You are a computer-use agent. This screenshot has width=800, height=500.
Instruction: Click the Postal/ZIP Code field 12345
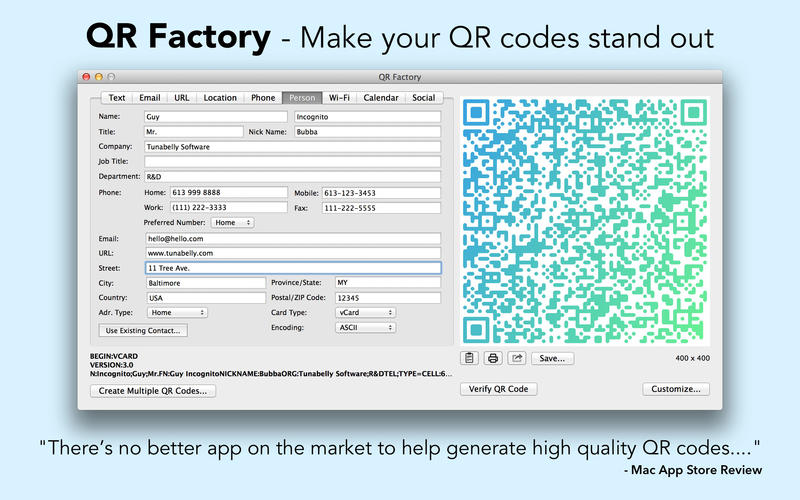tap(388, 298)
